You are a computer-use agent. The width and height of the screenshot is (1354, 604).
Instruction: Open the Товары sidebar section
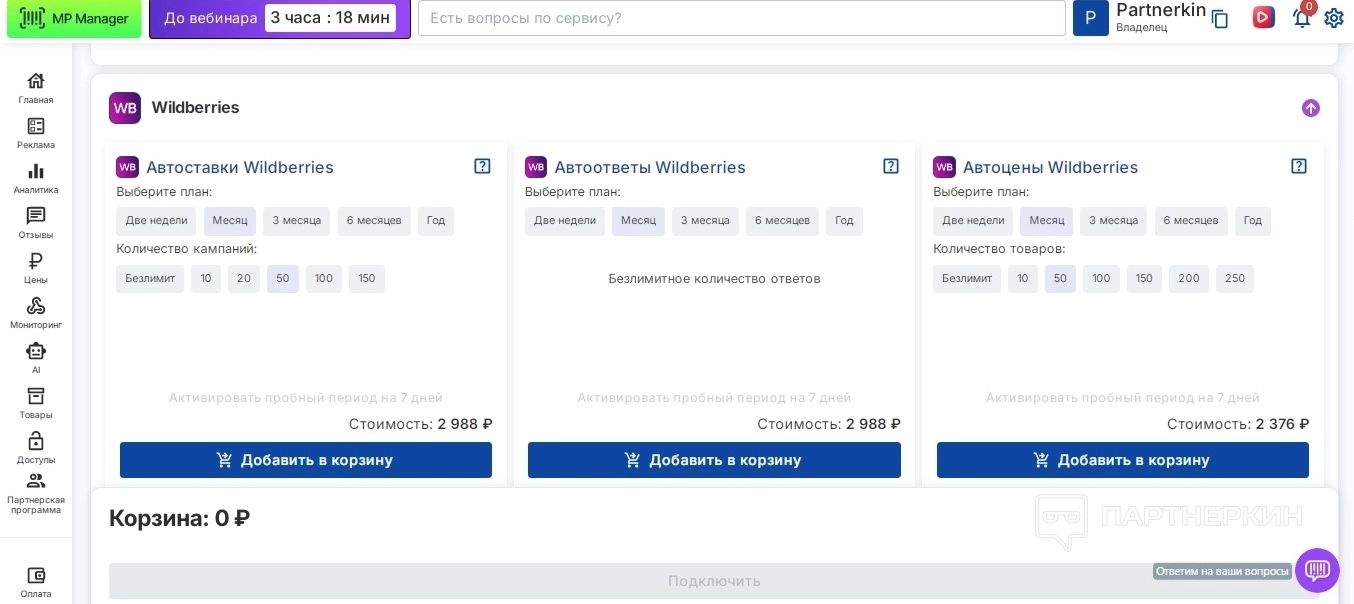point(36,403)
